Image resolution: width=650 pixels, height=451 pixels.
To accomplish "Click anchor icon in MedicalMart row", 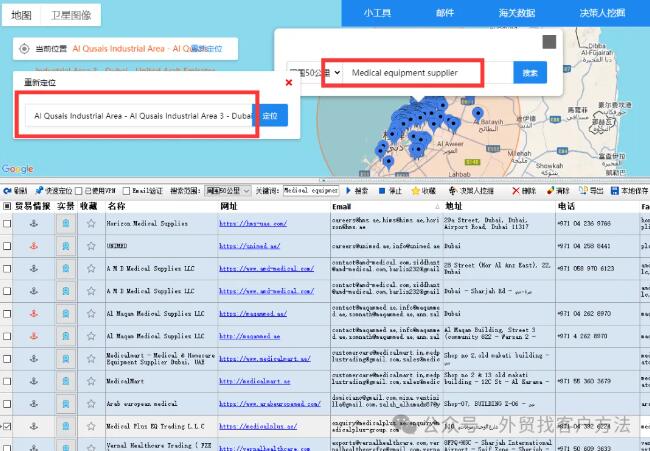I will 34,381.
